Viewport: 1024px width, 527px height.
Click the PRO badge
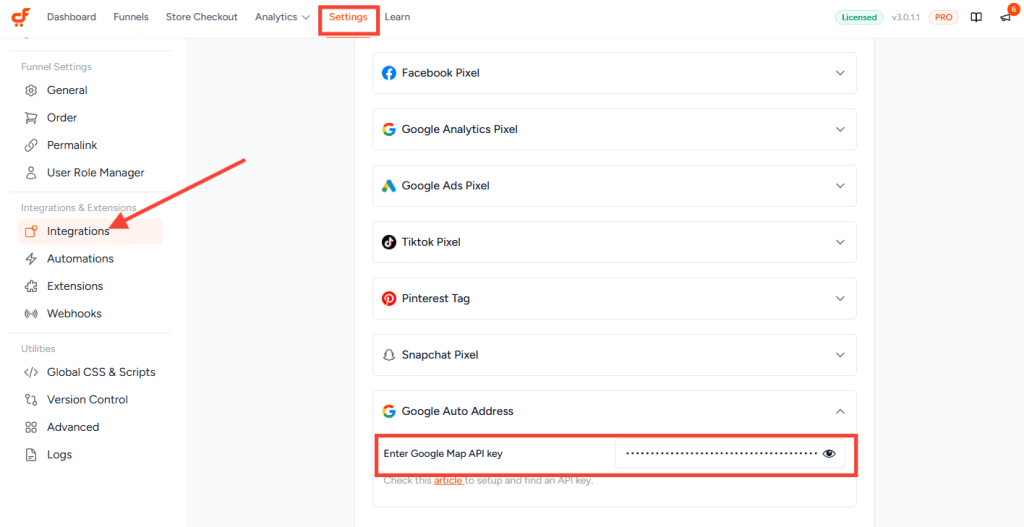pos(943,18)
